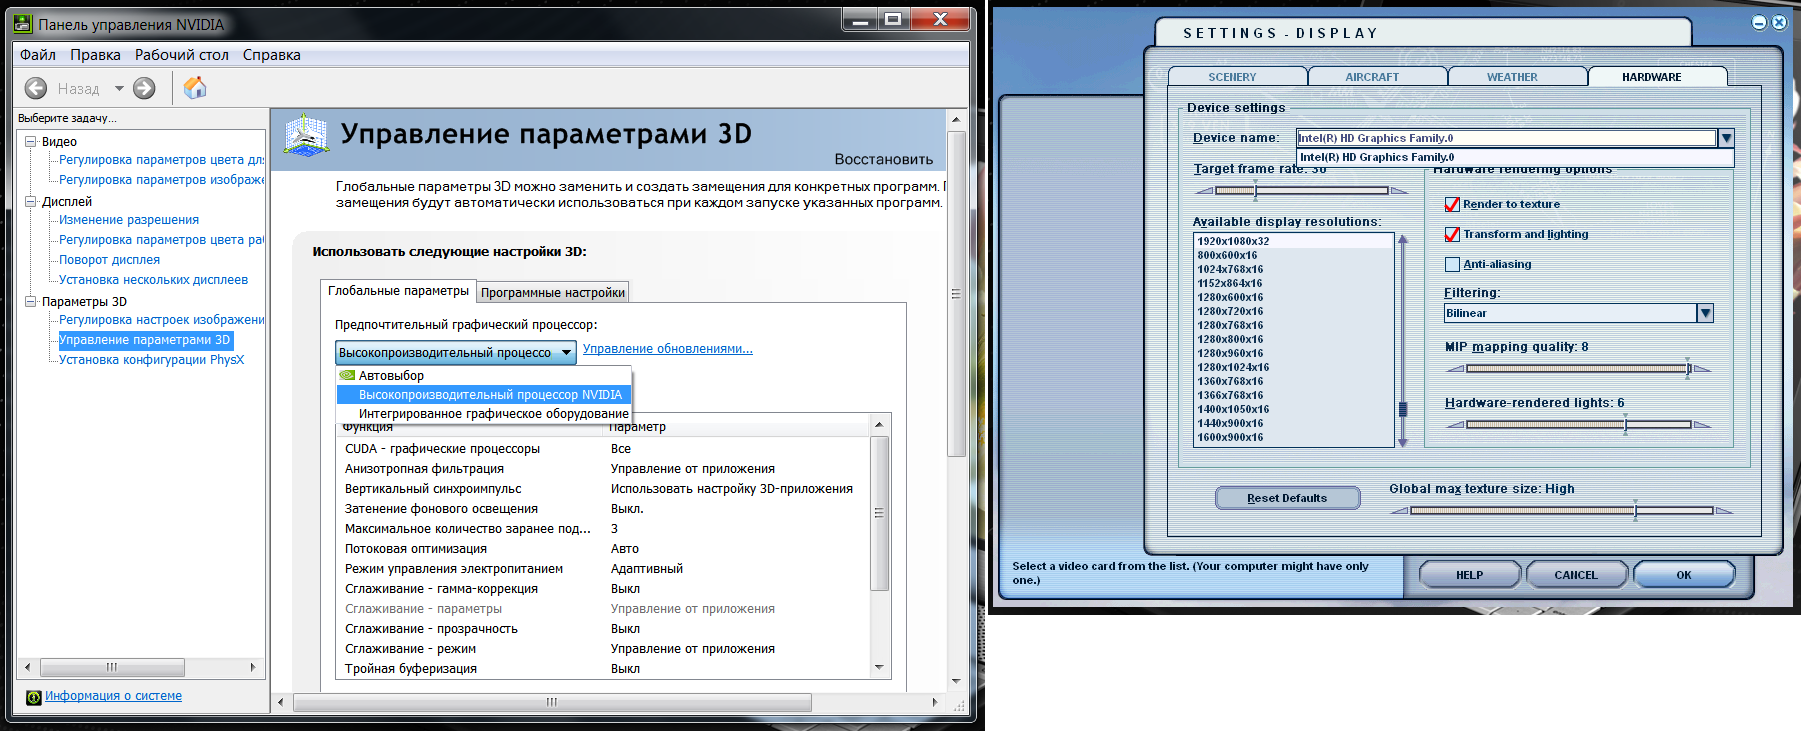Open the preferred graphics processor dropdown

[x=456, y=352]
